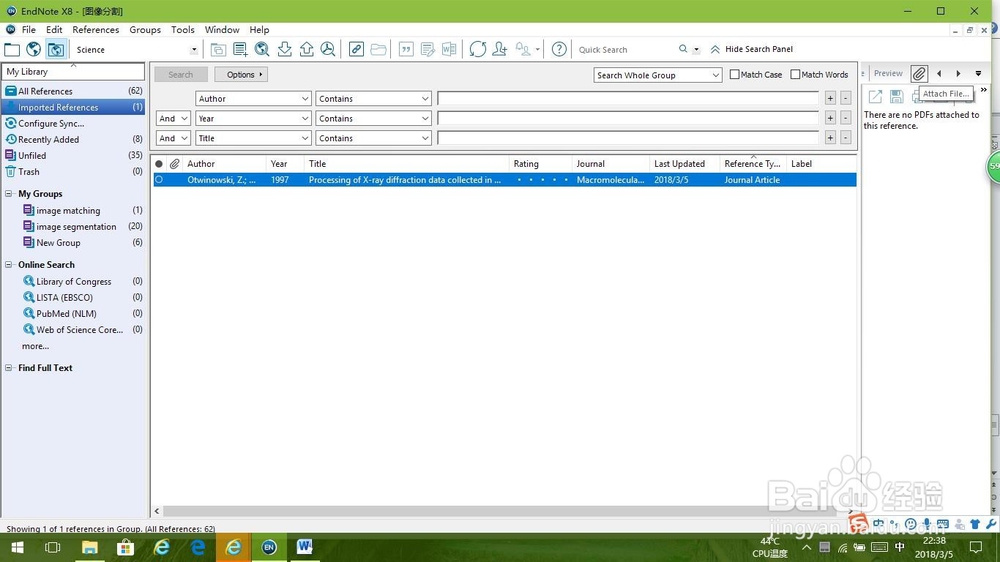Open the Window menu

(x=222, y=29)
